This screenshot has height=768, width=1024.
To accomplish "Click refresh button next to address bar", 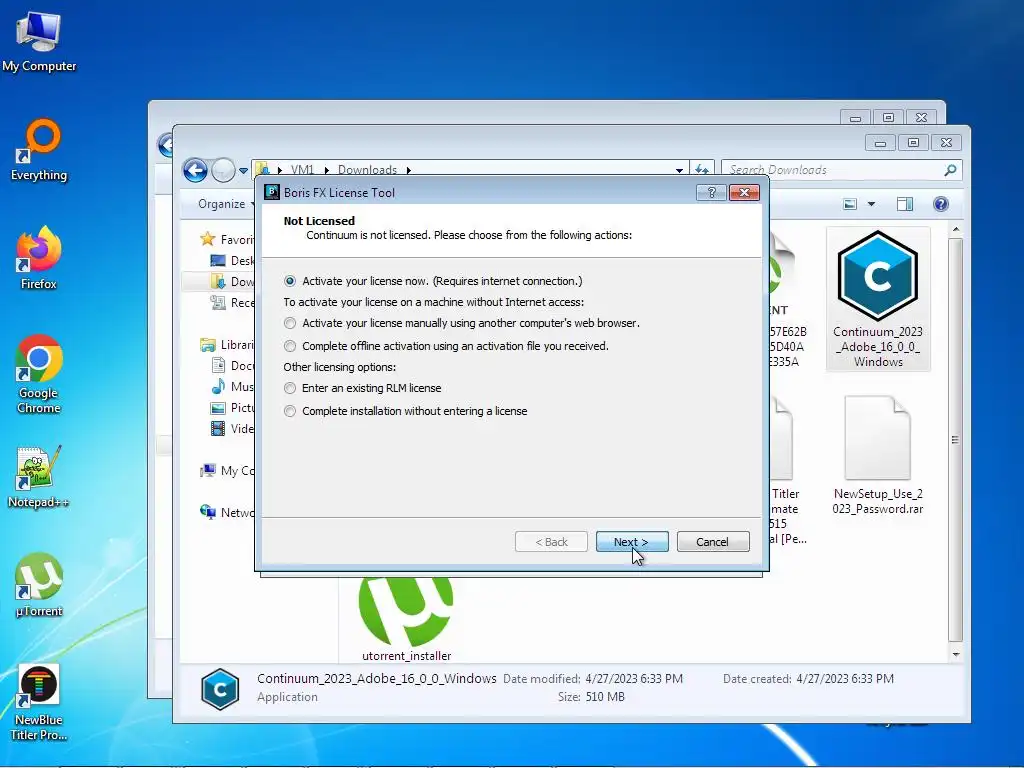I will point(702,170).
